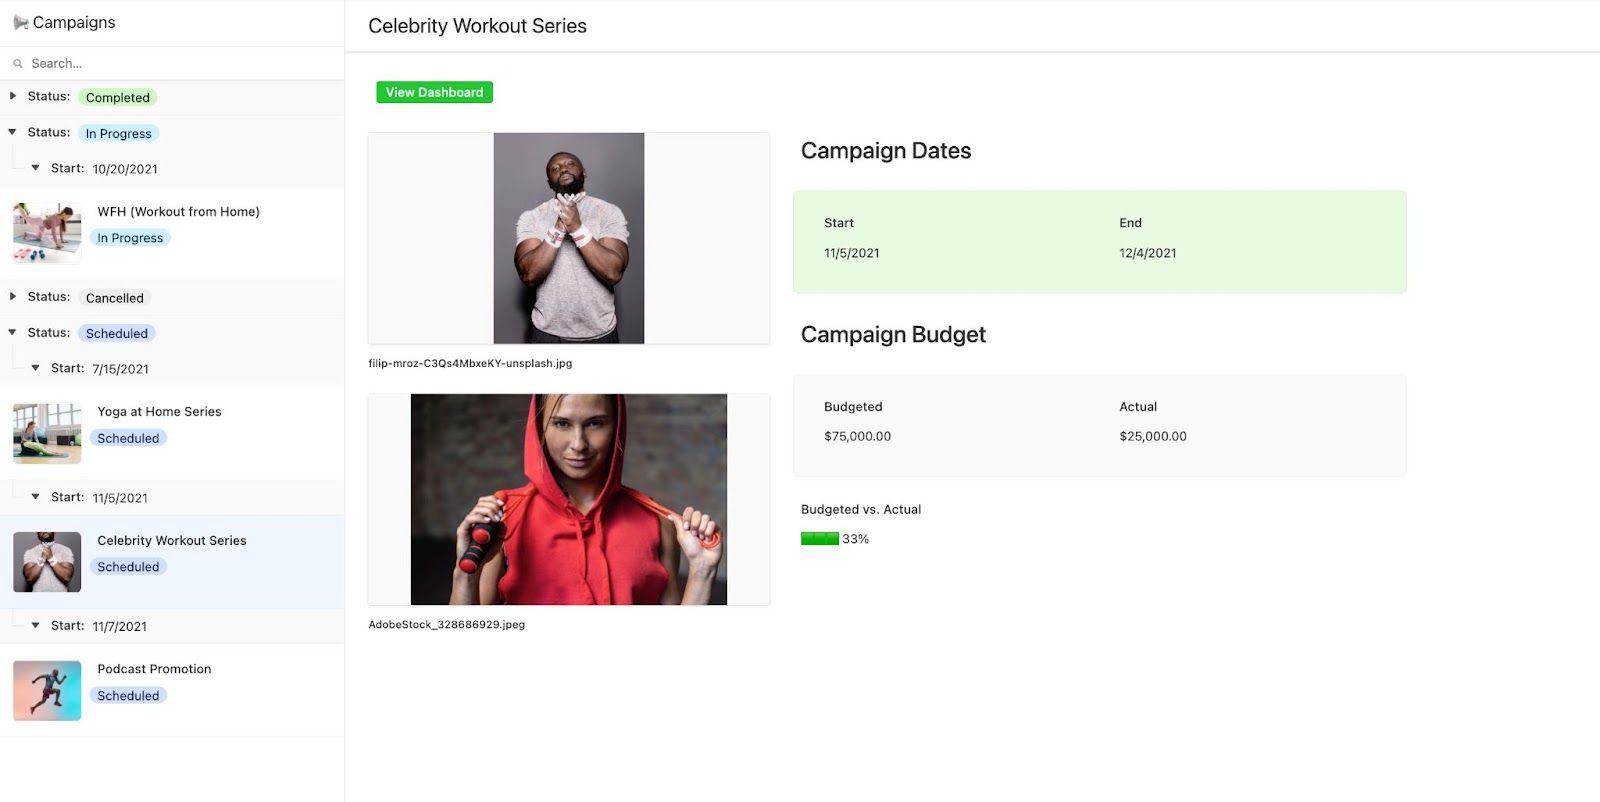Expand the Status: Cancelled group
Image resolution: width=1600 pixels, height=802 pixels.
point(13,296)
